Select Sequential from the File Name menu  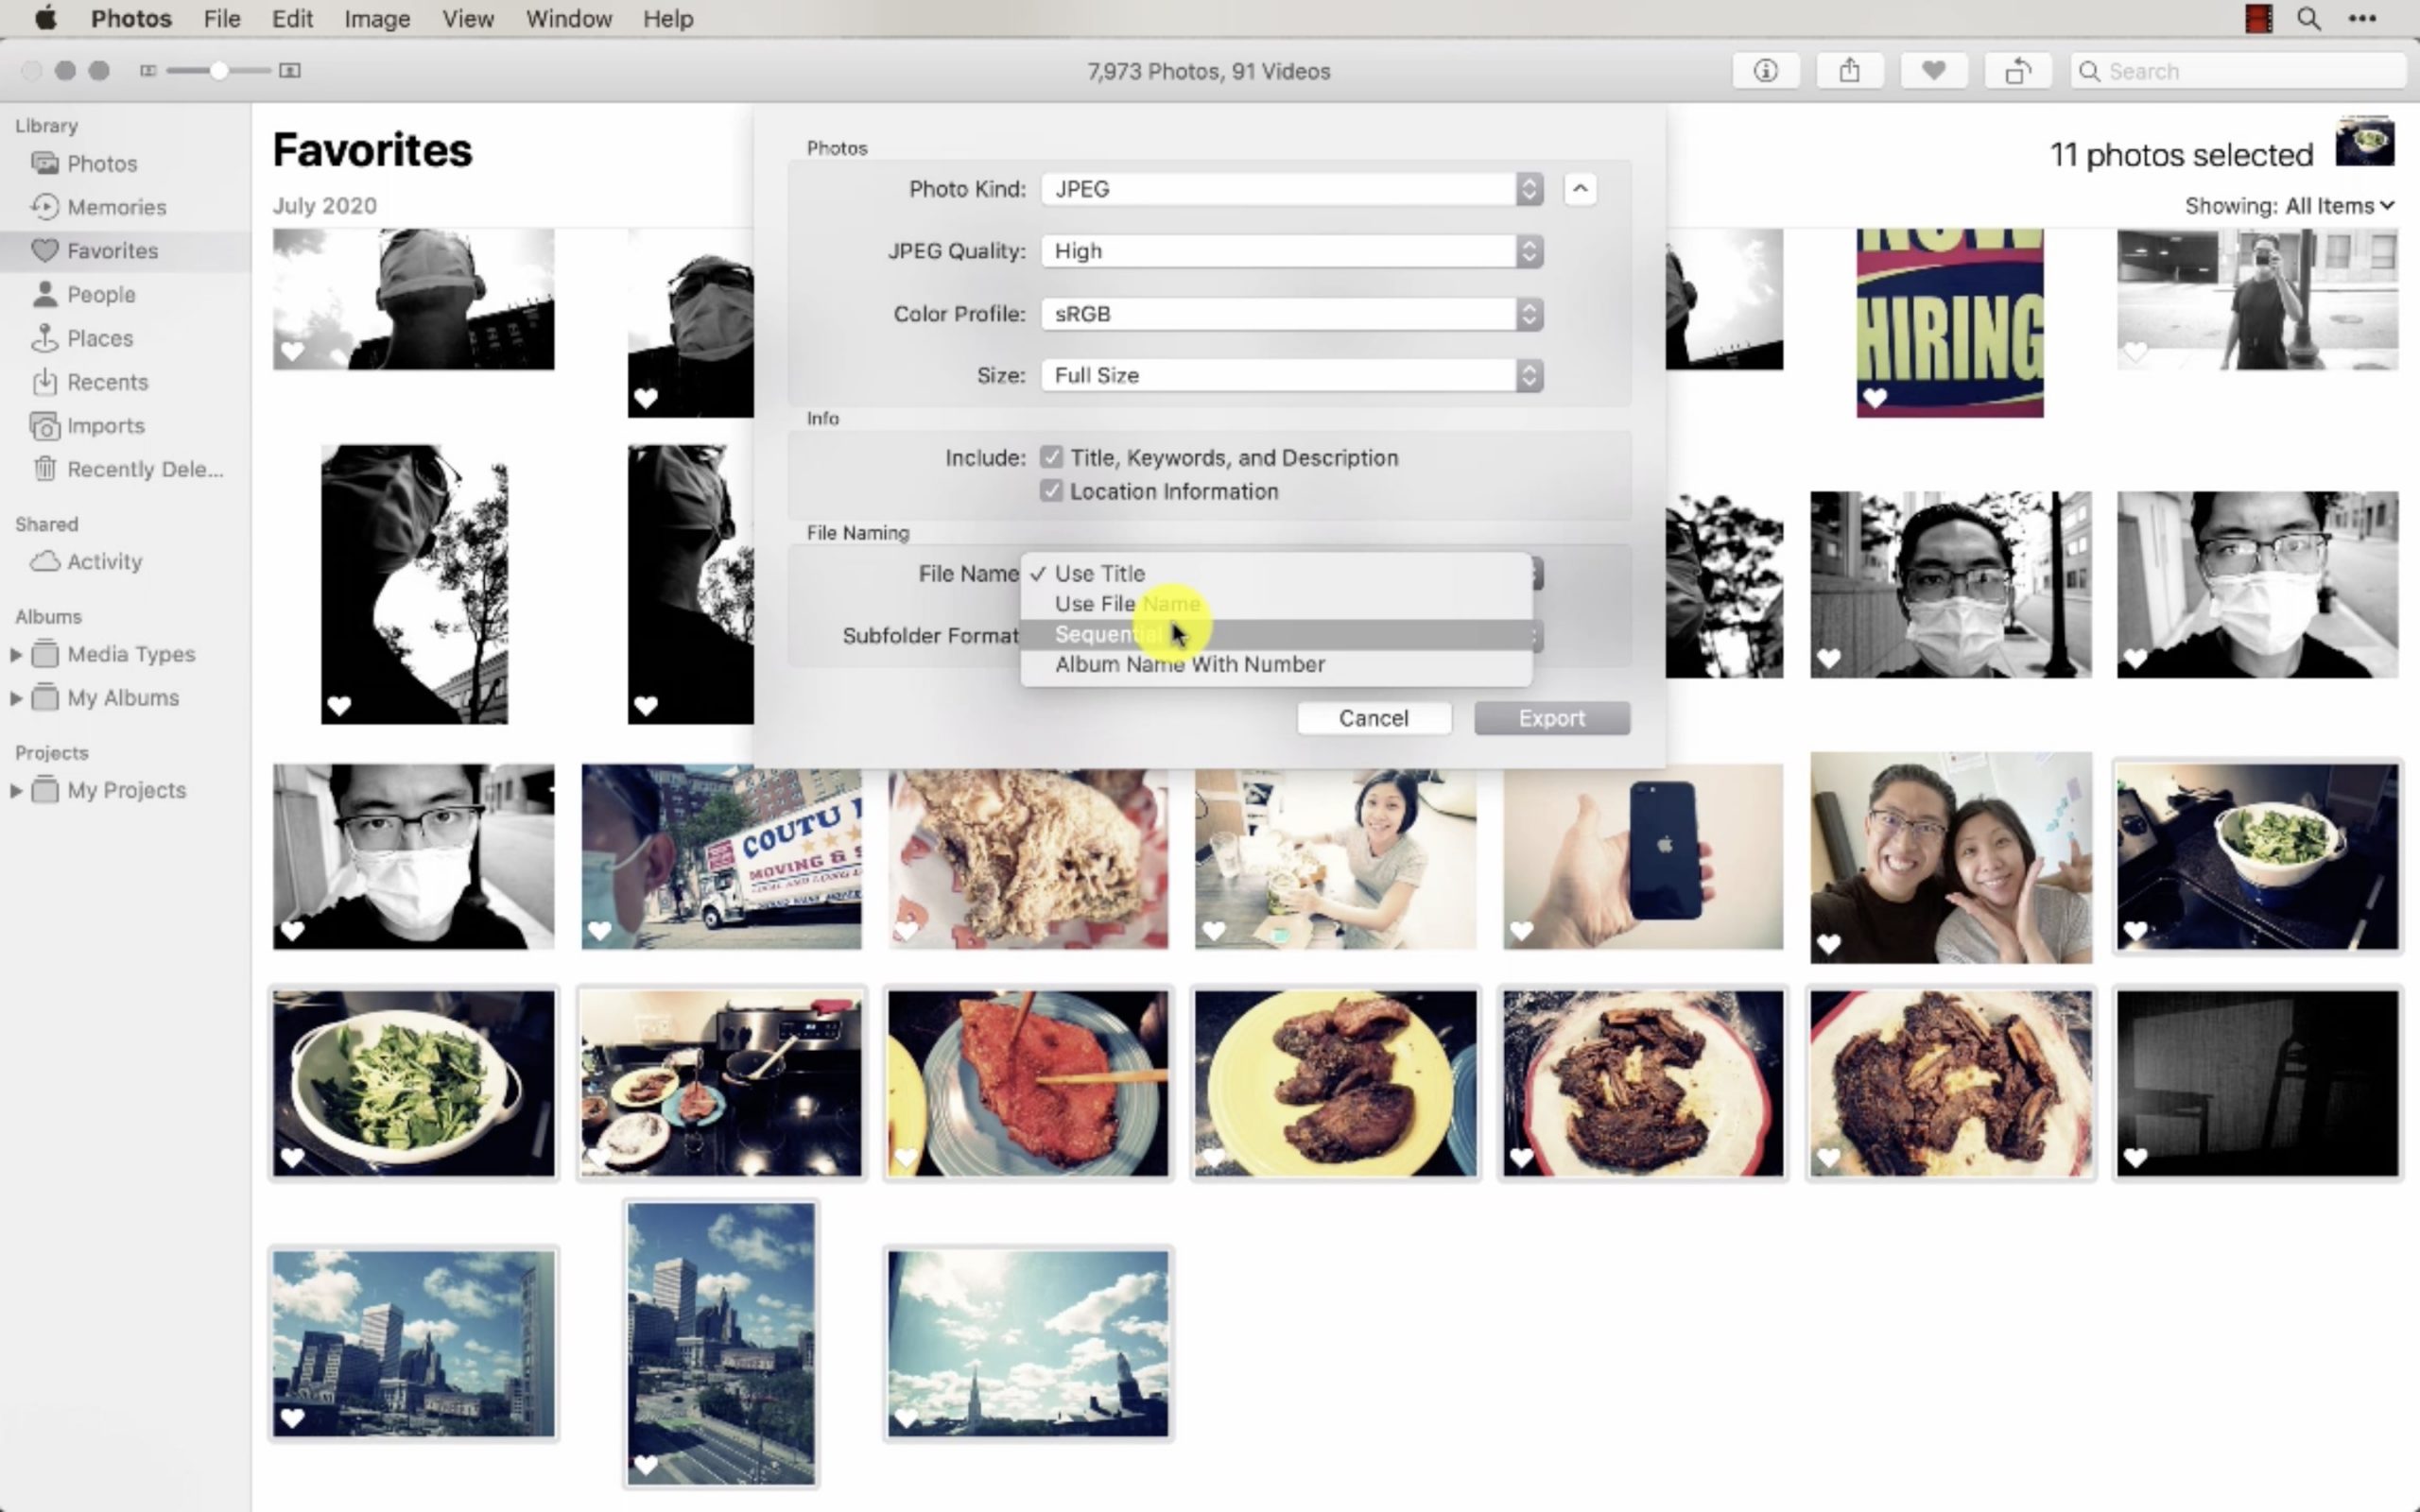point(1107,635)
